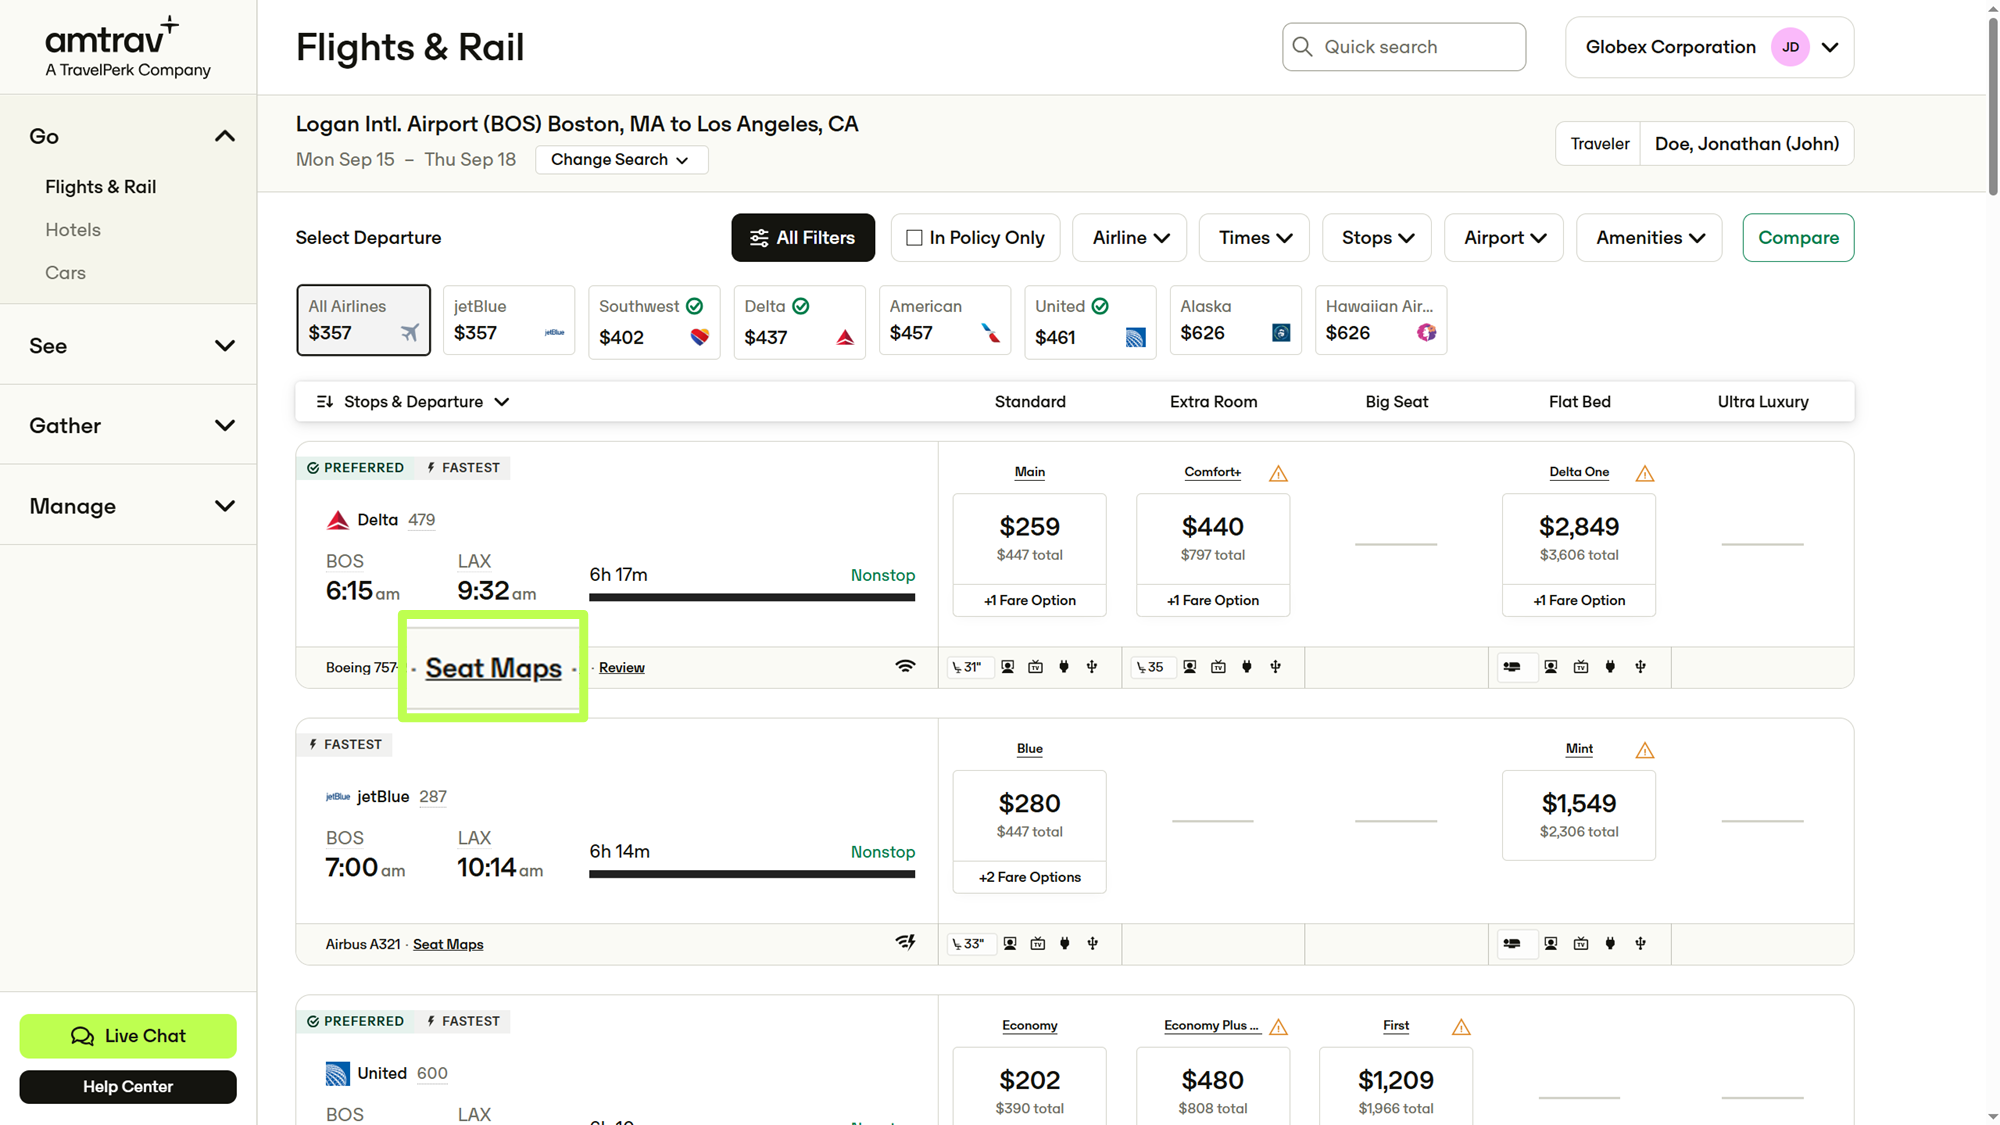Viewport: 2000px width, 1125px height.
Task: Select the Alaska $626 airline tab
Action: click(1235, 320)
